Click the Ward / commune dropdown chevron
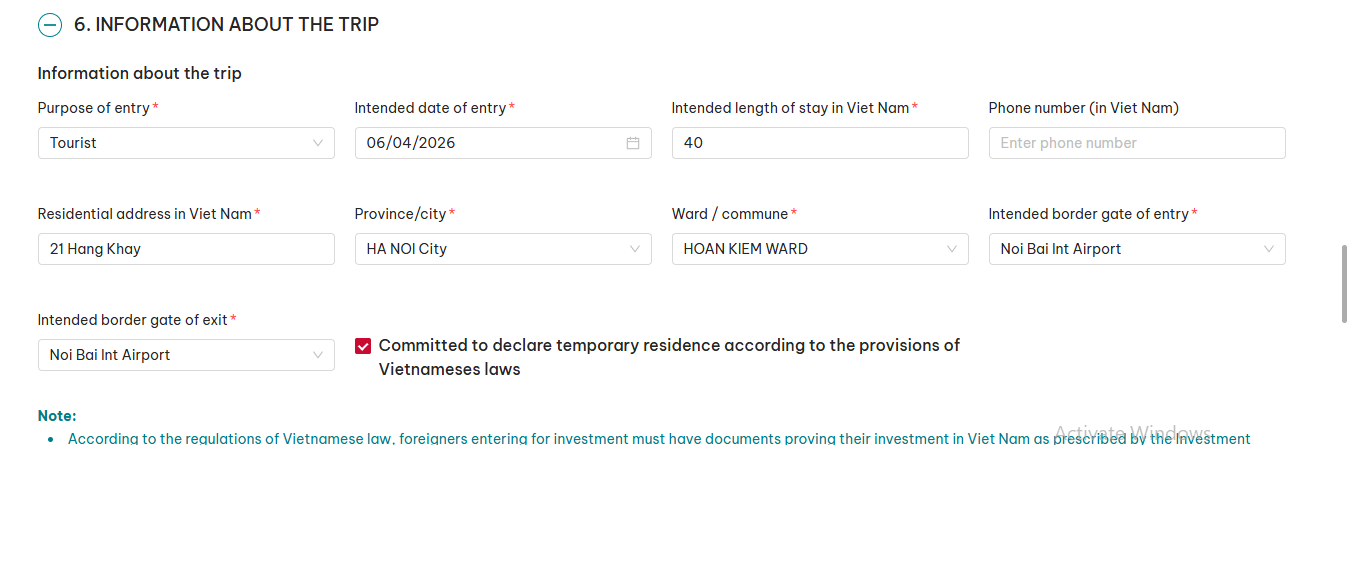This screenshot has height=568, width=1347. click(x=952, y=249)
